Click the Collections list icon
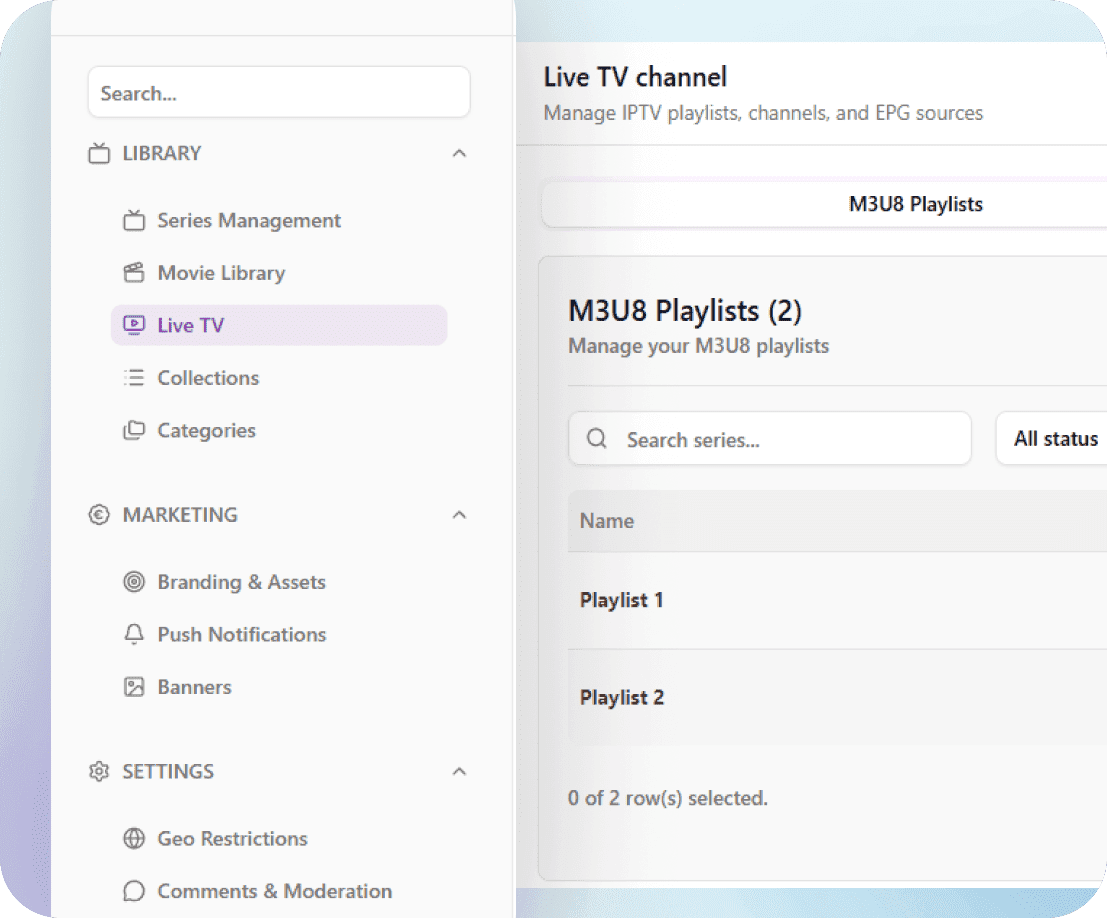1107x918 pixels. [x=135, y=377]
